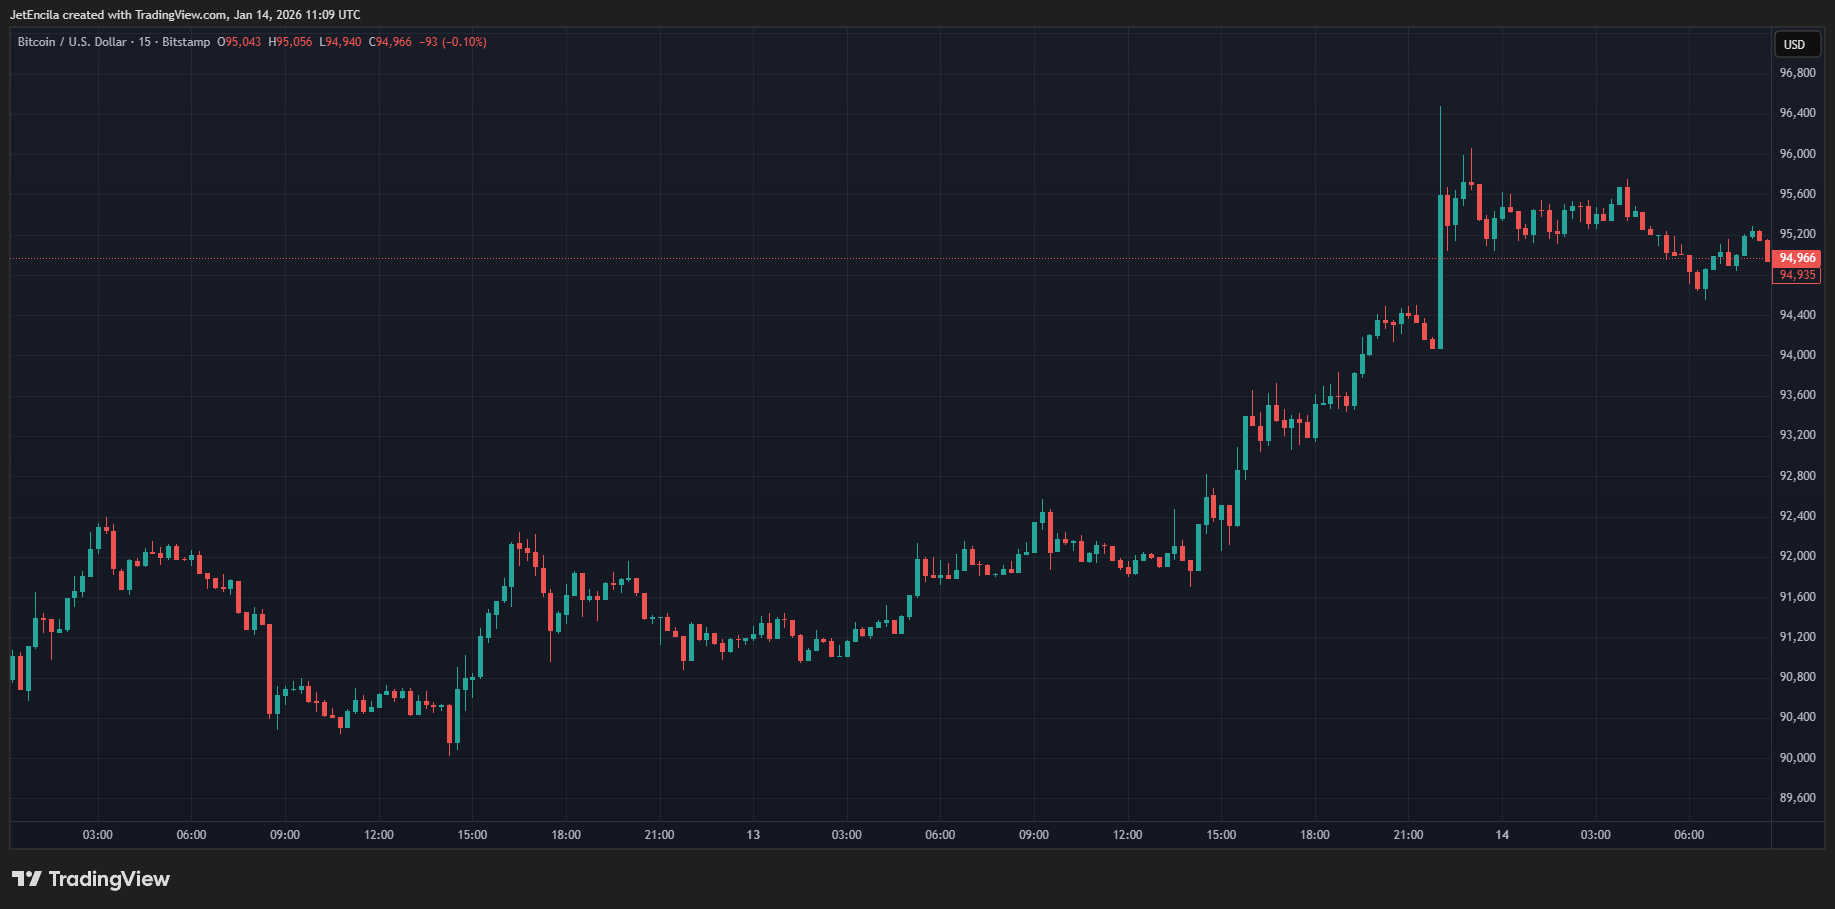Click the date label 13 on time axis
The image size is (1835, 909).
pos(753,835)
